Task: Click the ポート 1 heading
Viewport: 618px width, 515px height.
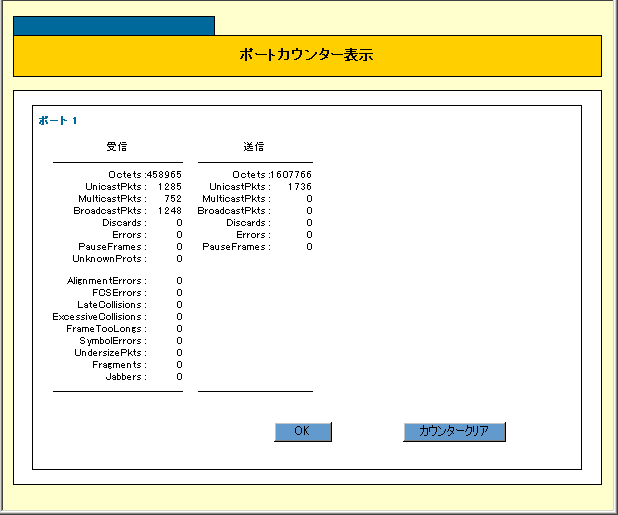Action: 58,121
